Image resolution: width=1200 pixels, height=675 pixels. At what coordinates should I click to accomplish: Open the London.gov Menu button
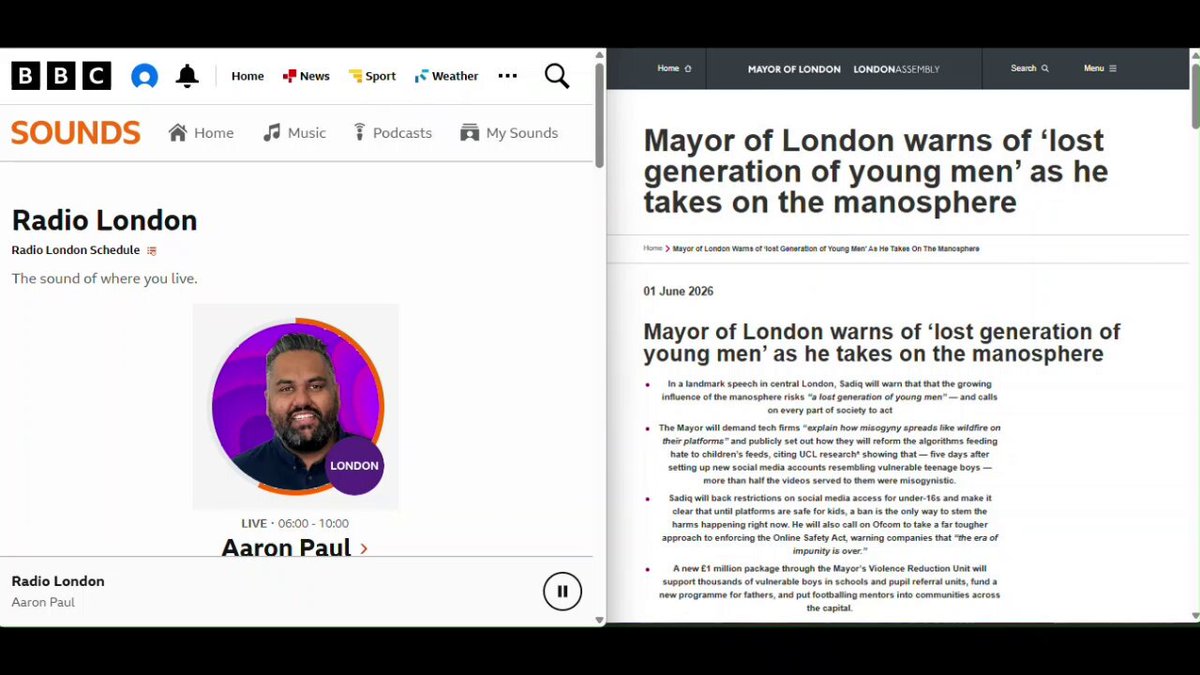click(x=1100, y=69)
